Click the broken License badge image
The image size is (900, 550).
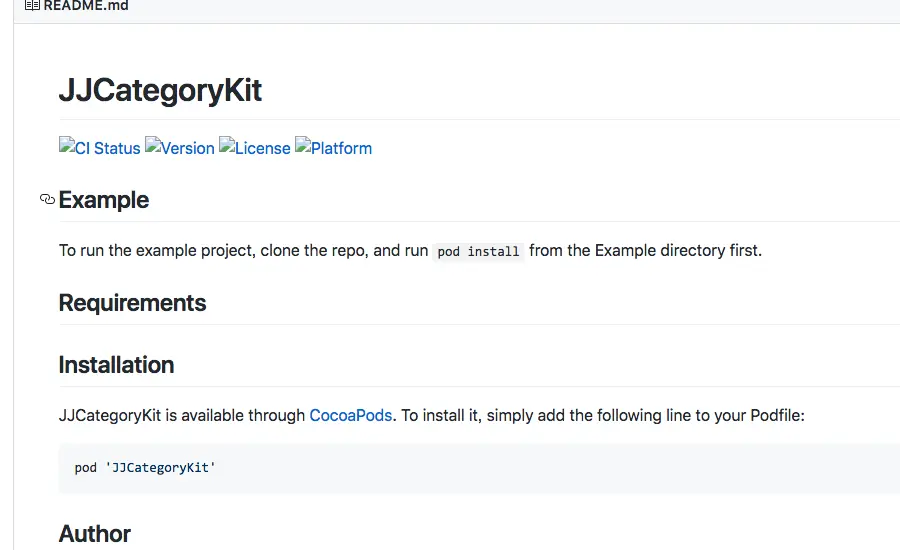[227, 145]
